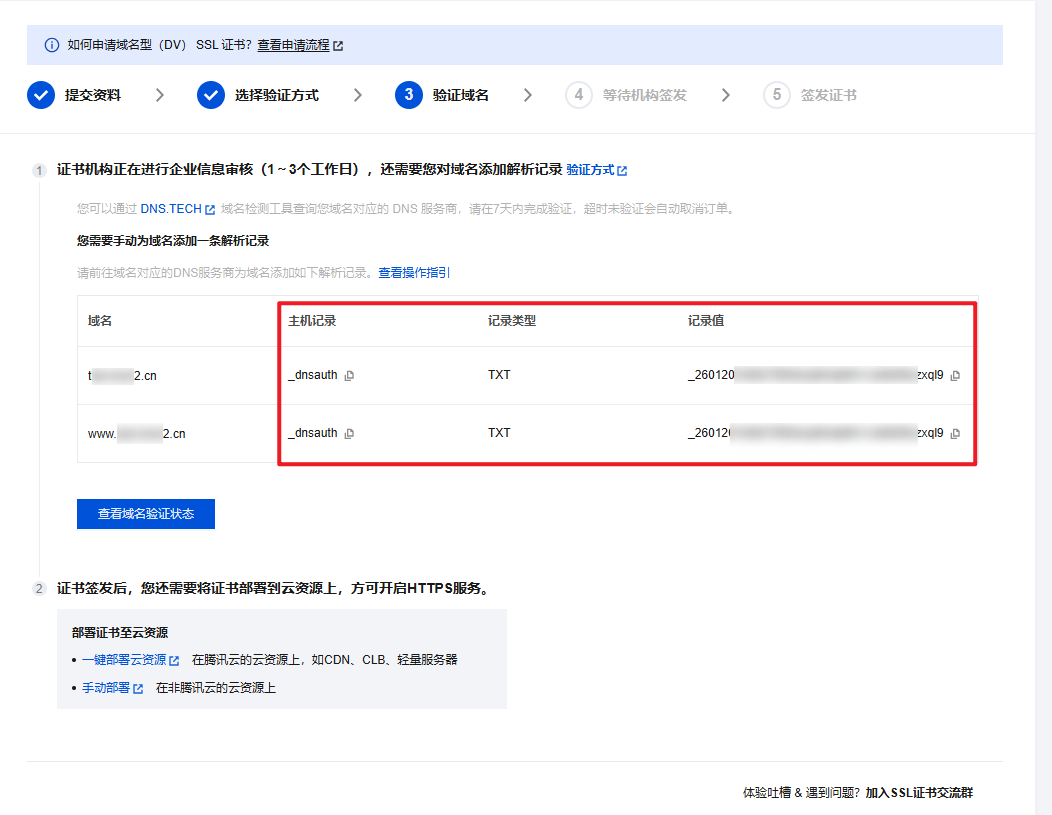1052x815 pixels.
Task: Go to the 选择验证方式 step label
Action: coord(276,95)
